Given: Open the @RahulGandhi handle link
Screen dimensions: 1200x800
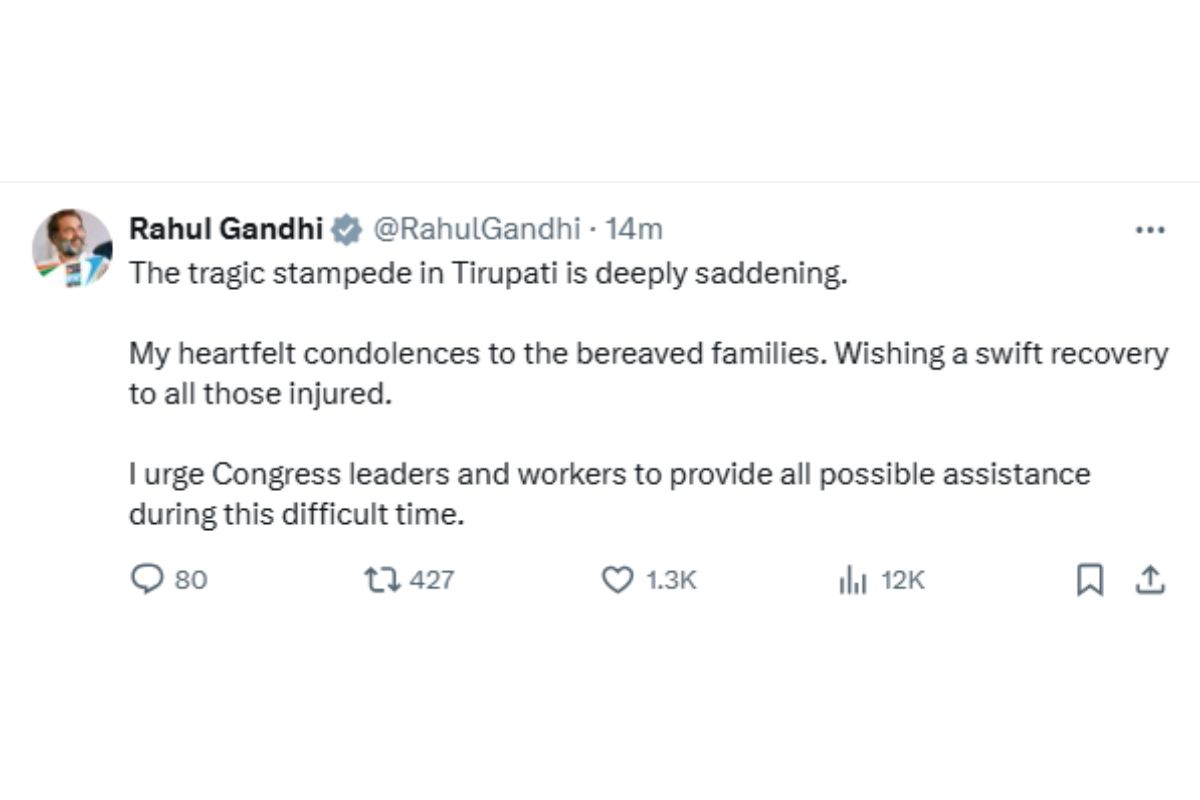Looking at the screenshot, I should 476,229.
